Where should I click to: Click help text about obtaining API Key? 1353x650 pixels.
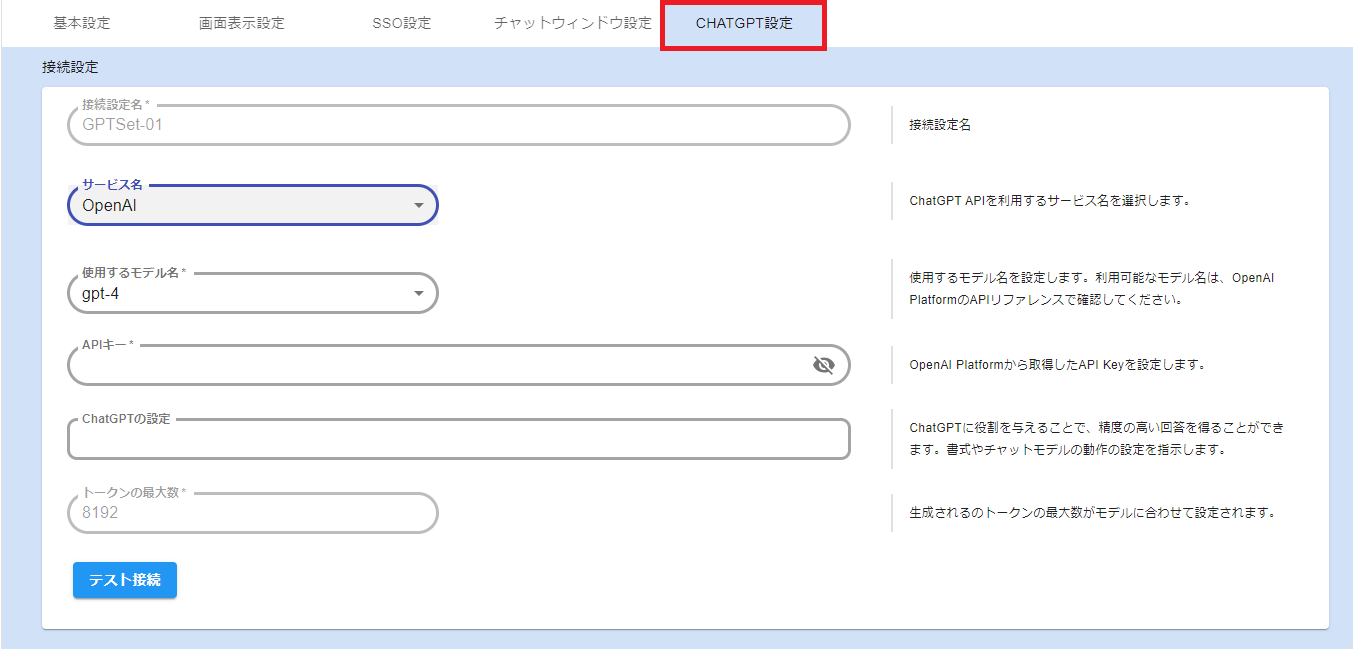1056,365
